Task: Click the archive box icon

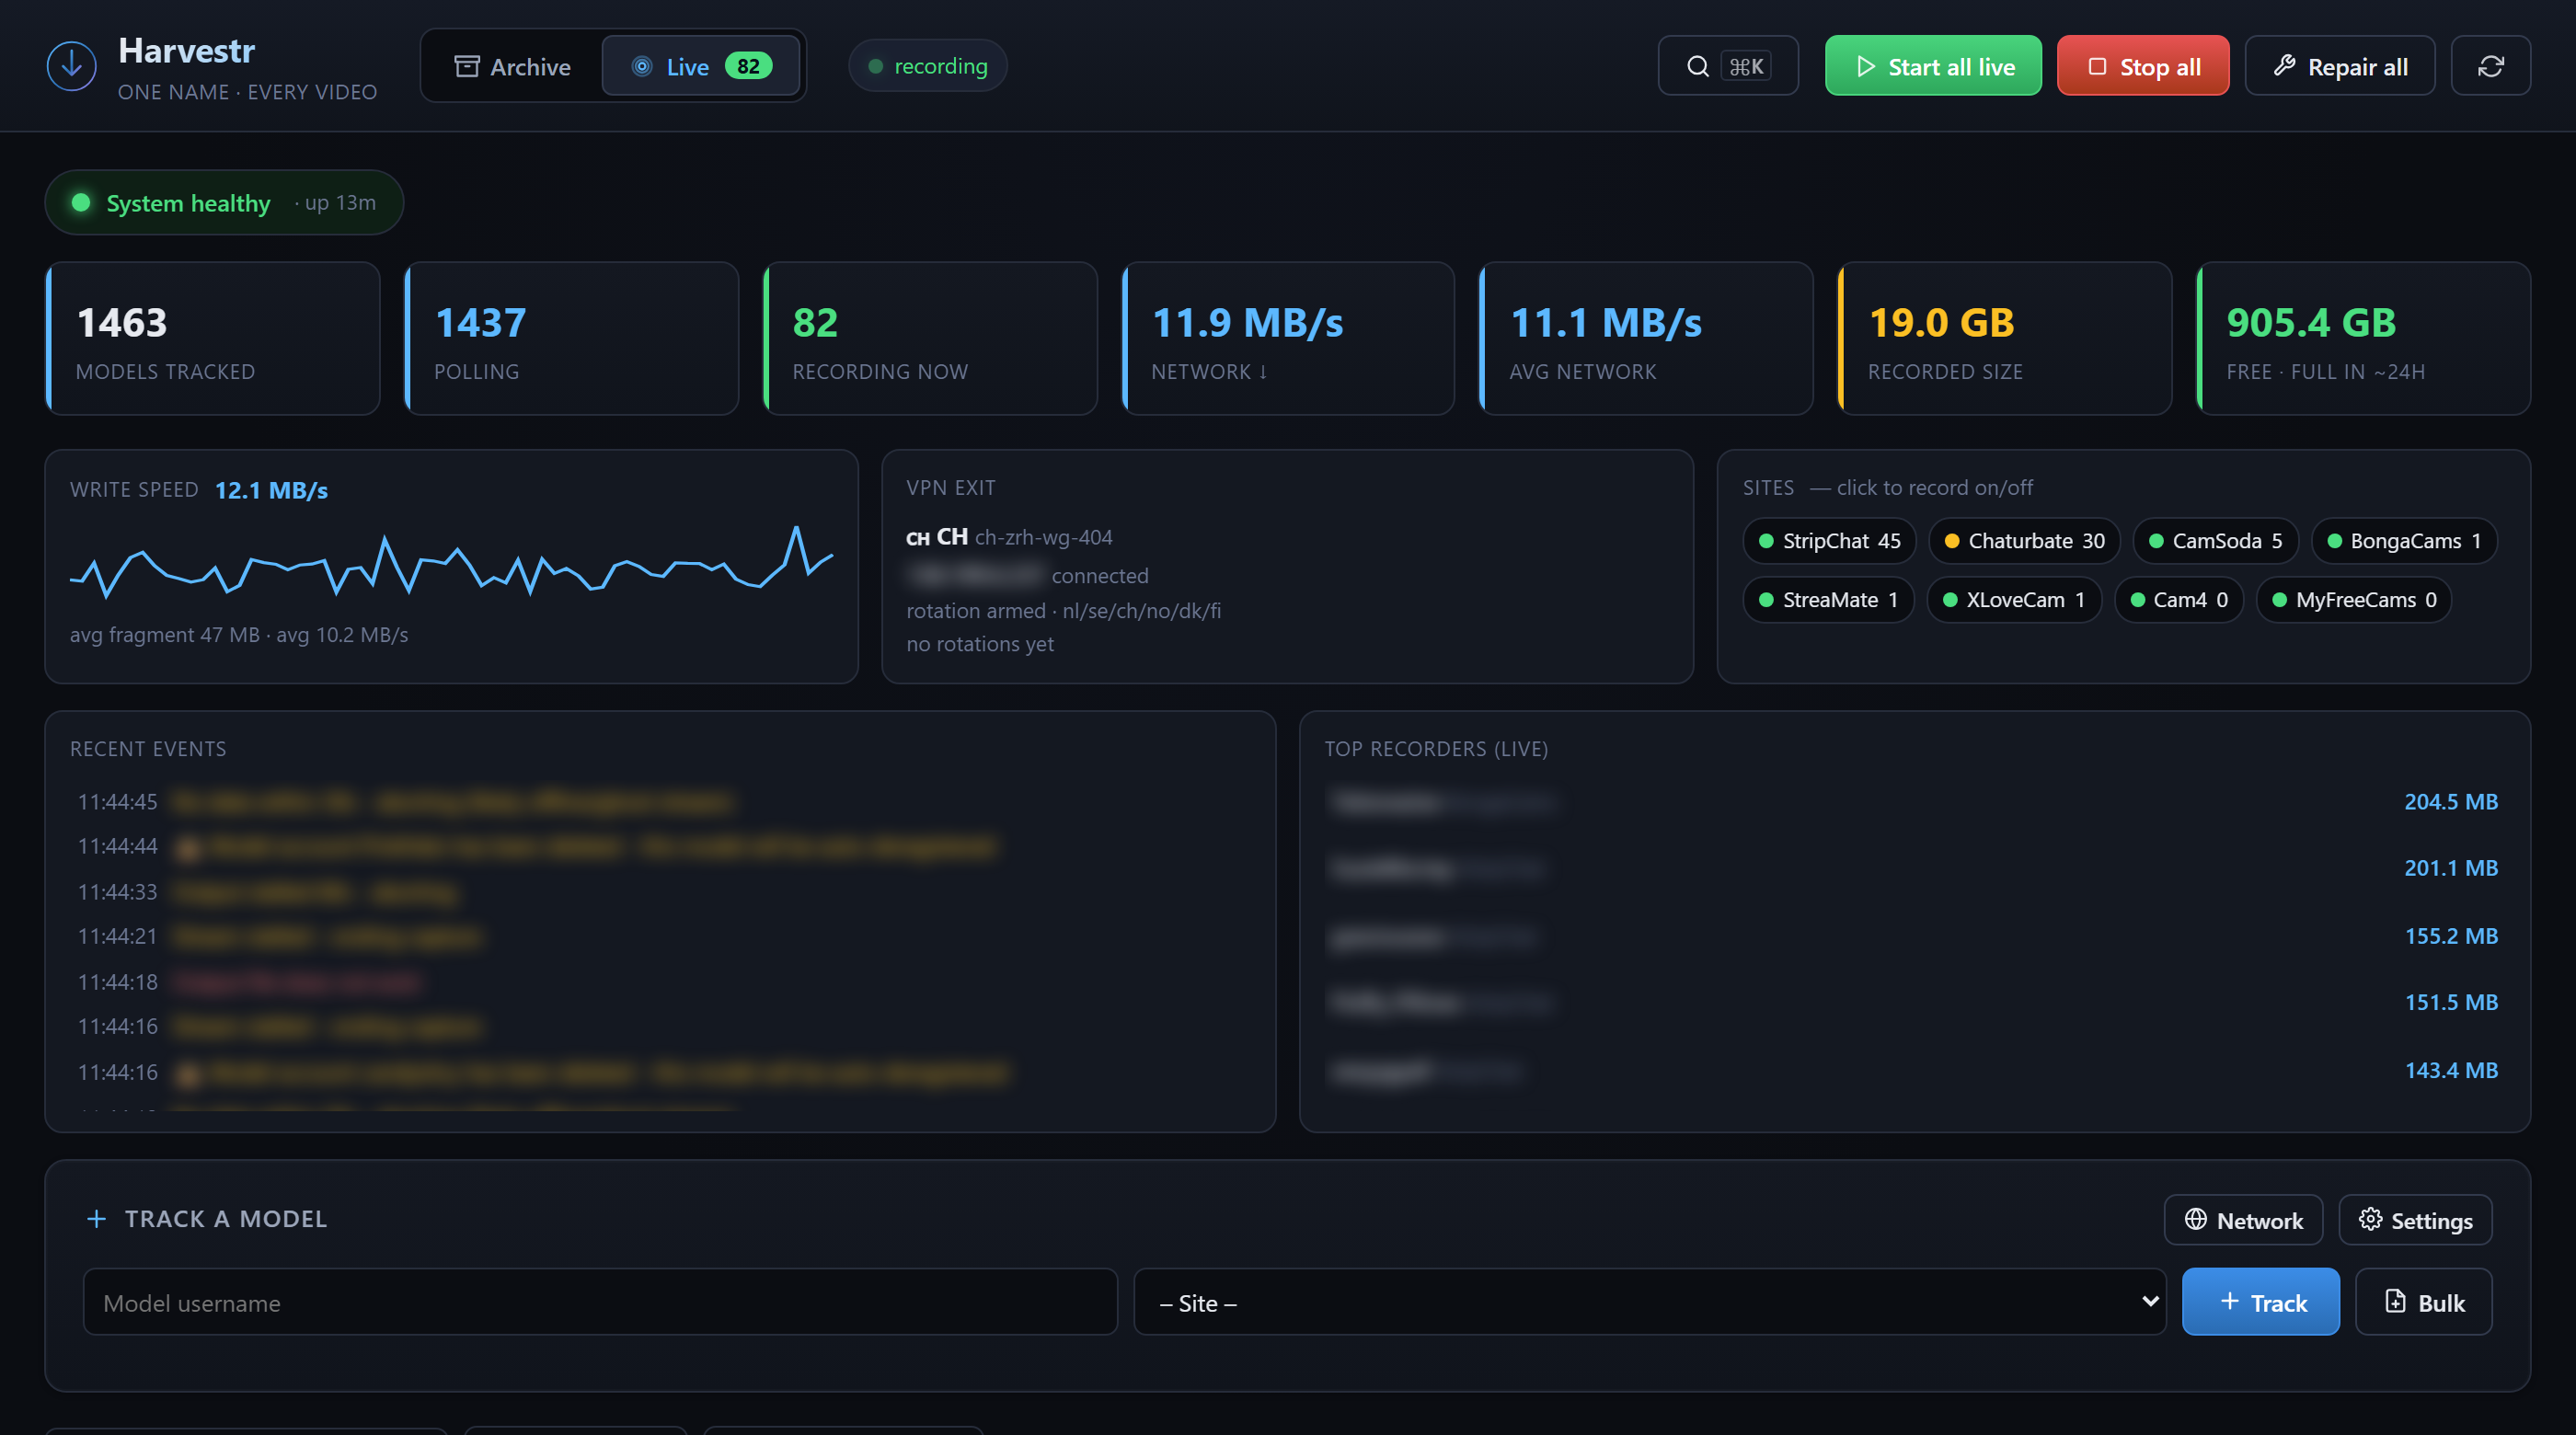Action: click(x=467, y=66)
